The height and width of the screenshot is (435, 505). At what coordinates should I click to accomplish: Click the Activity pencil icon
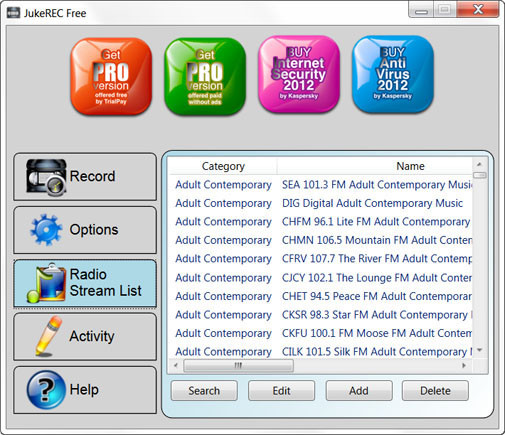[49, 336]
